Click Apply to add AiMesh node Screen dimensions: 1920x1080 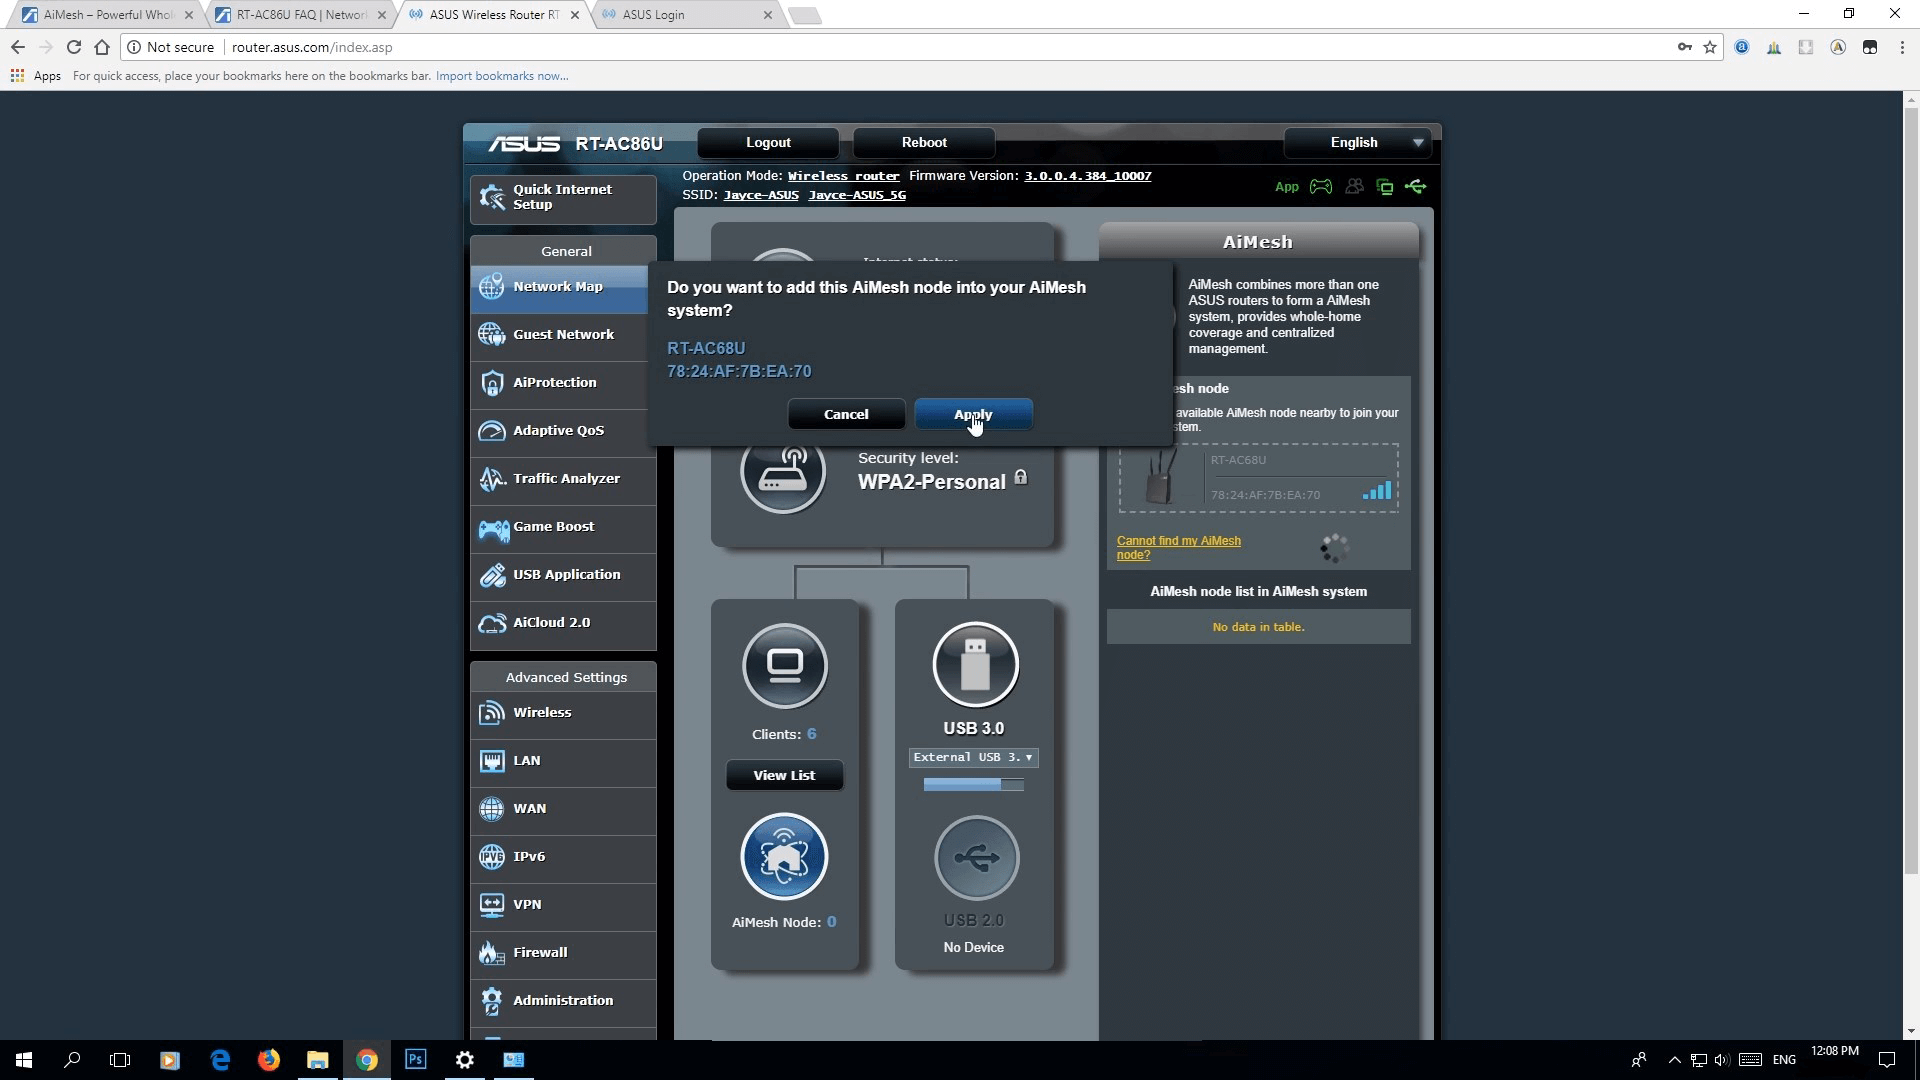(x=973, y=414)
